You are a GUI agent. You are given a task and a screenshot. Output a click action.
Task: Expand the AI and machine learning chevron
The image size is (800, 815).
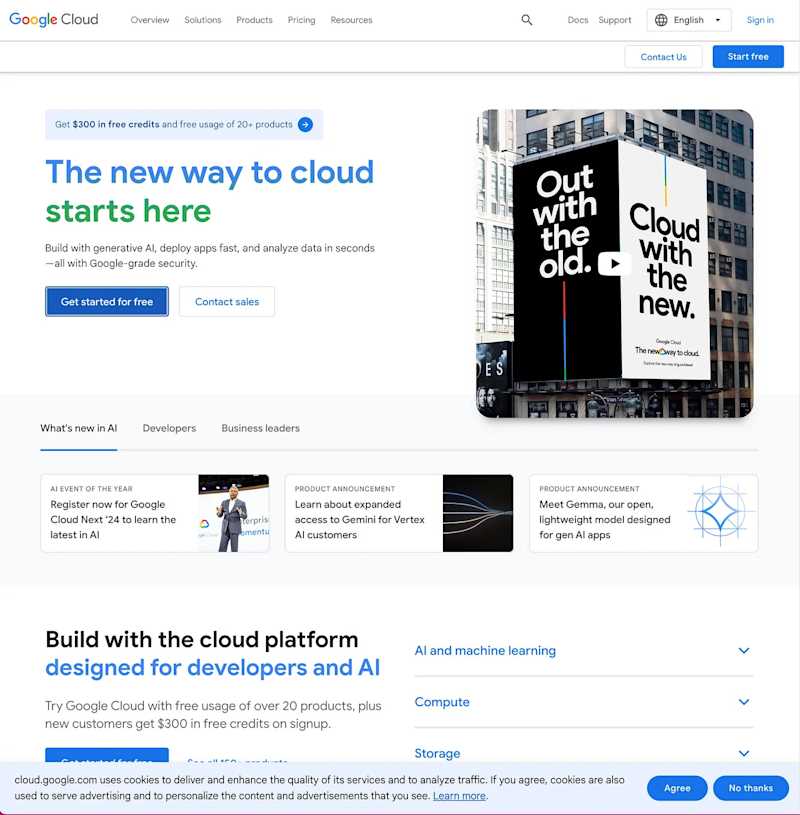click(744, 651)
